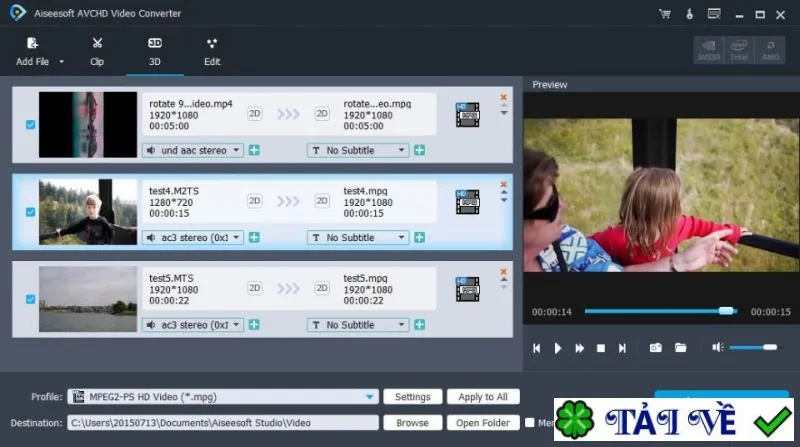
Task: Add audio track to rotate video
Action: (x=254, y=150)
